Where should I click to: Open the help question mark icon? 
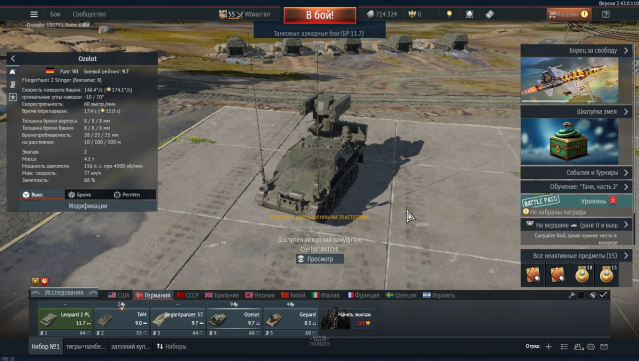pos(606,14)
